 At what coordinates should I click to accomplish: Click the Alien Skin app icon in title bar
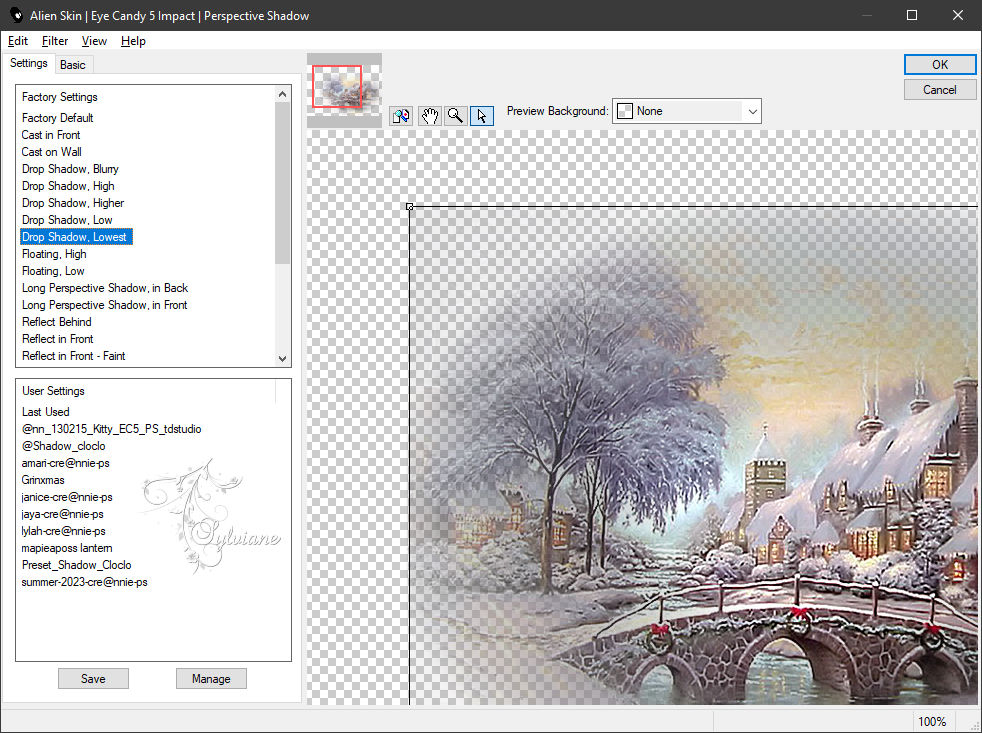16,15
